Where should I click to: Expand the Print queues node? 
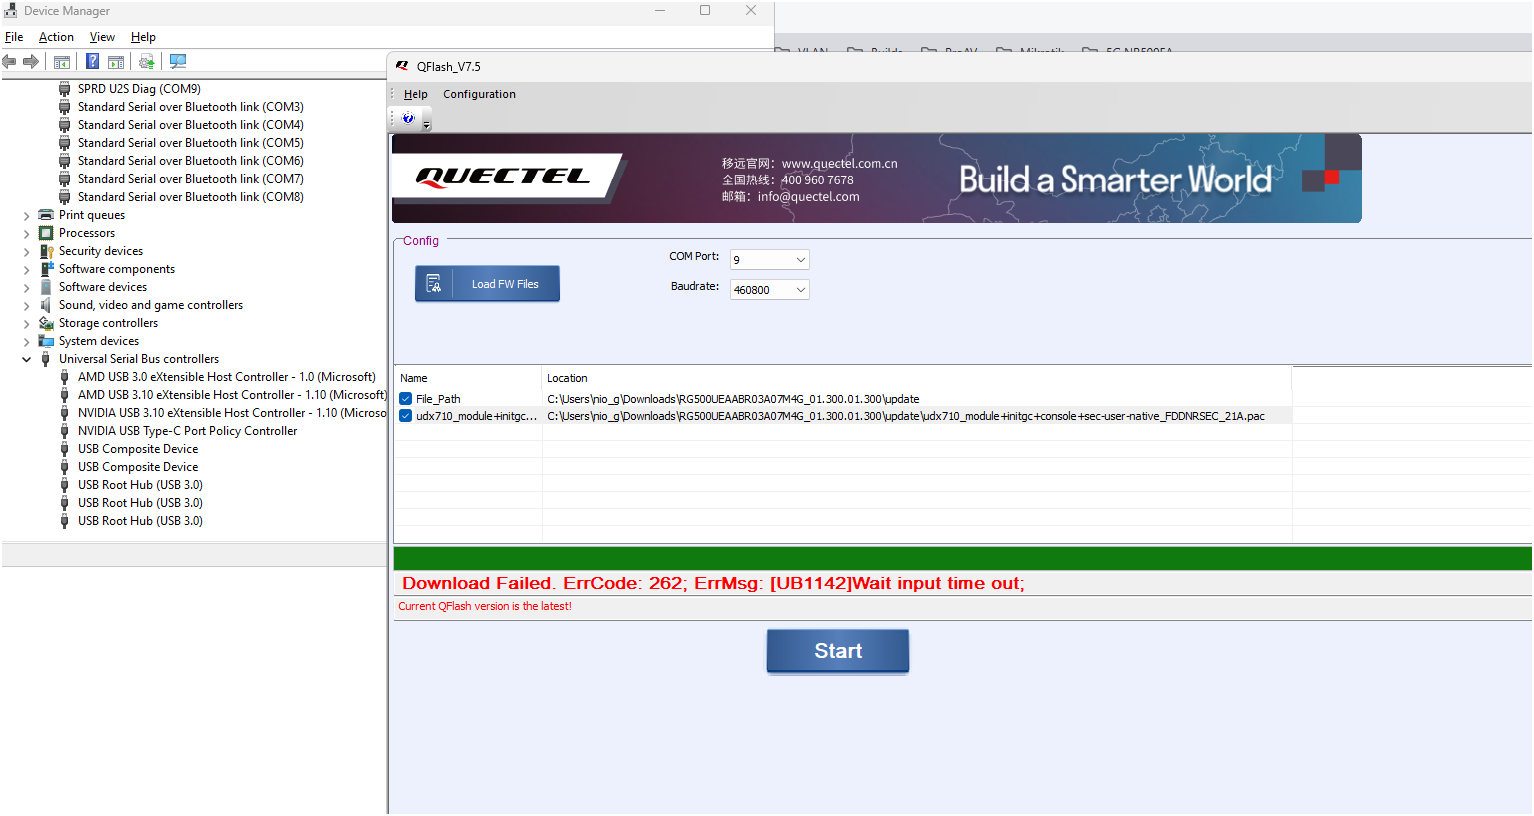pos(27,216)
